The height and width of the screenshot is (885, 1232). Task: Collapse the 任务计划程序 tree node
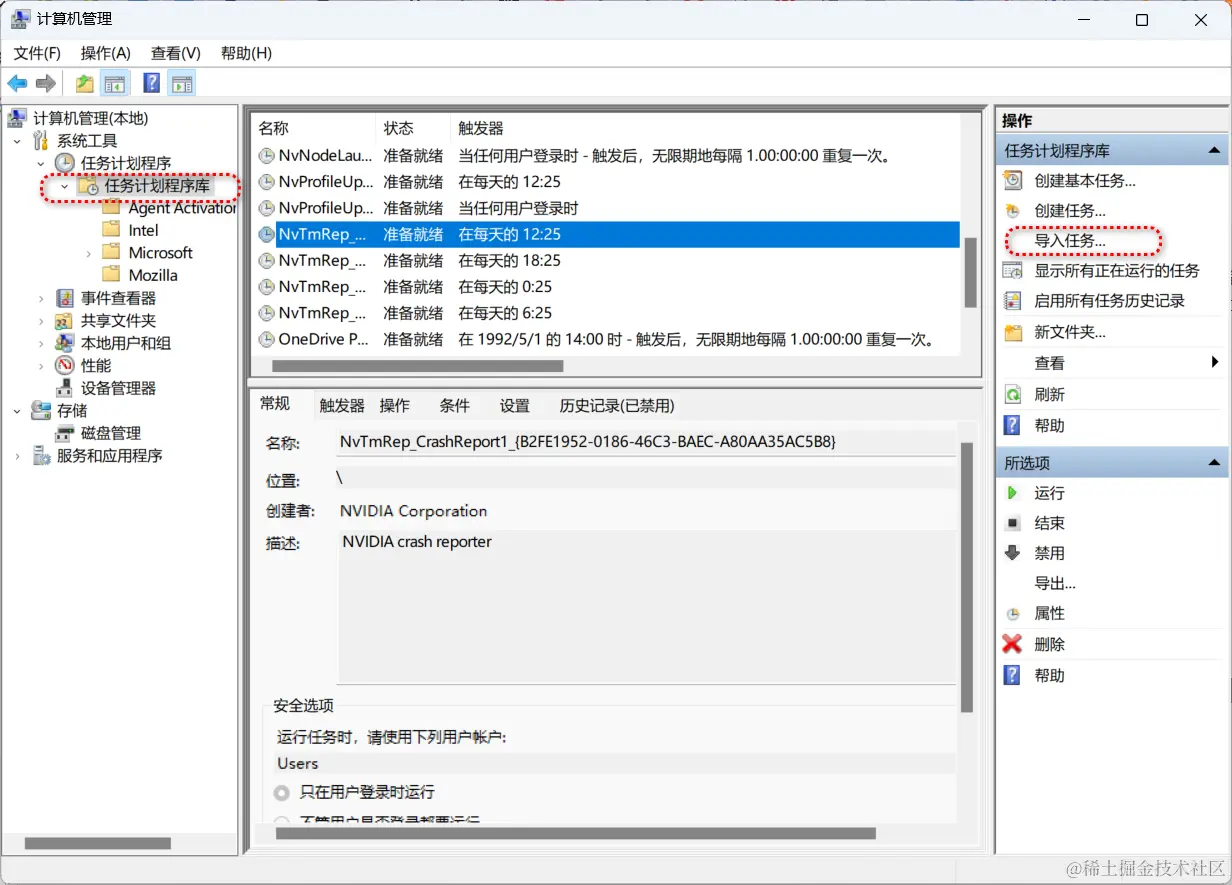coord(41,163)
